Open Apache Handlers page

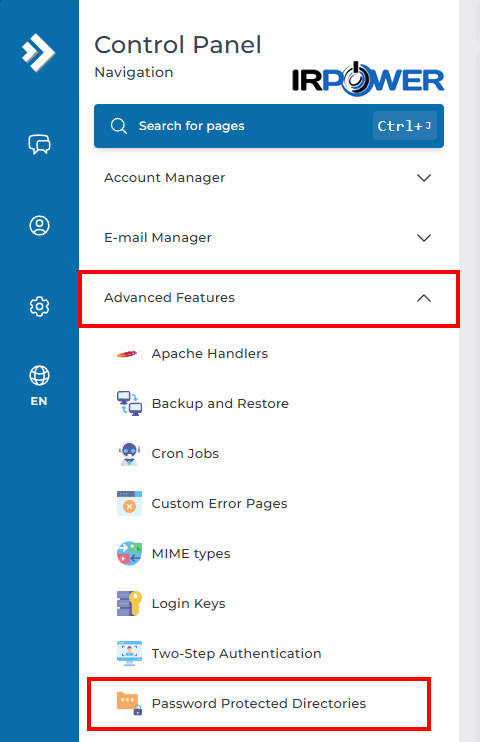pyautogui.click(x=210, y=353)
